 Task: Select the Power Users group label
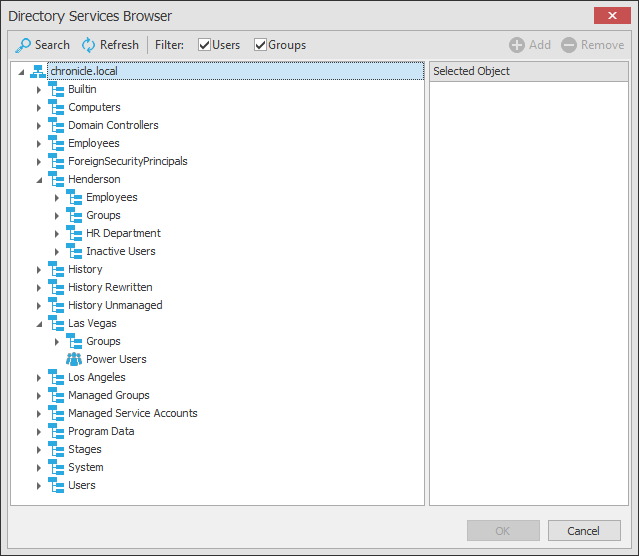tap(116, 359)
